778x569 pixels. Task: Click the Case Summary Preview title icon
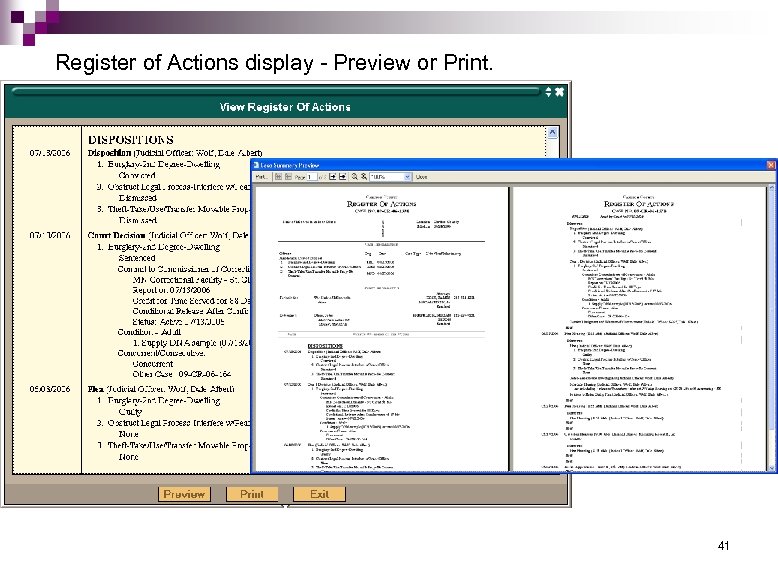256,165
